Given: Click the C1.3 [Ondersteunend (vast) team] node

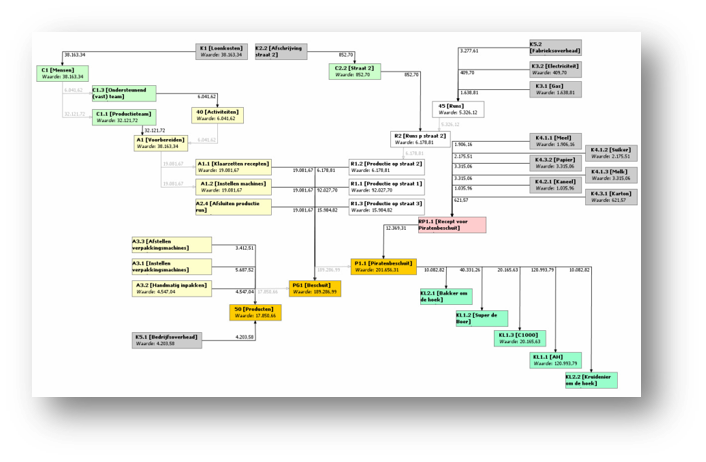Looking at the screenshot, I should [124, 93].
